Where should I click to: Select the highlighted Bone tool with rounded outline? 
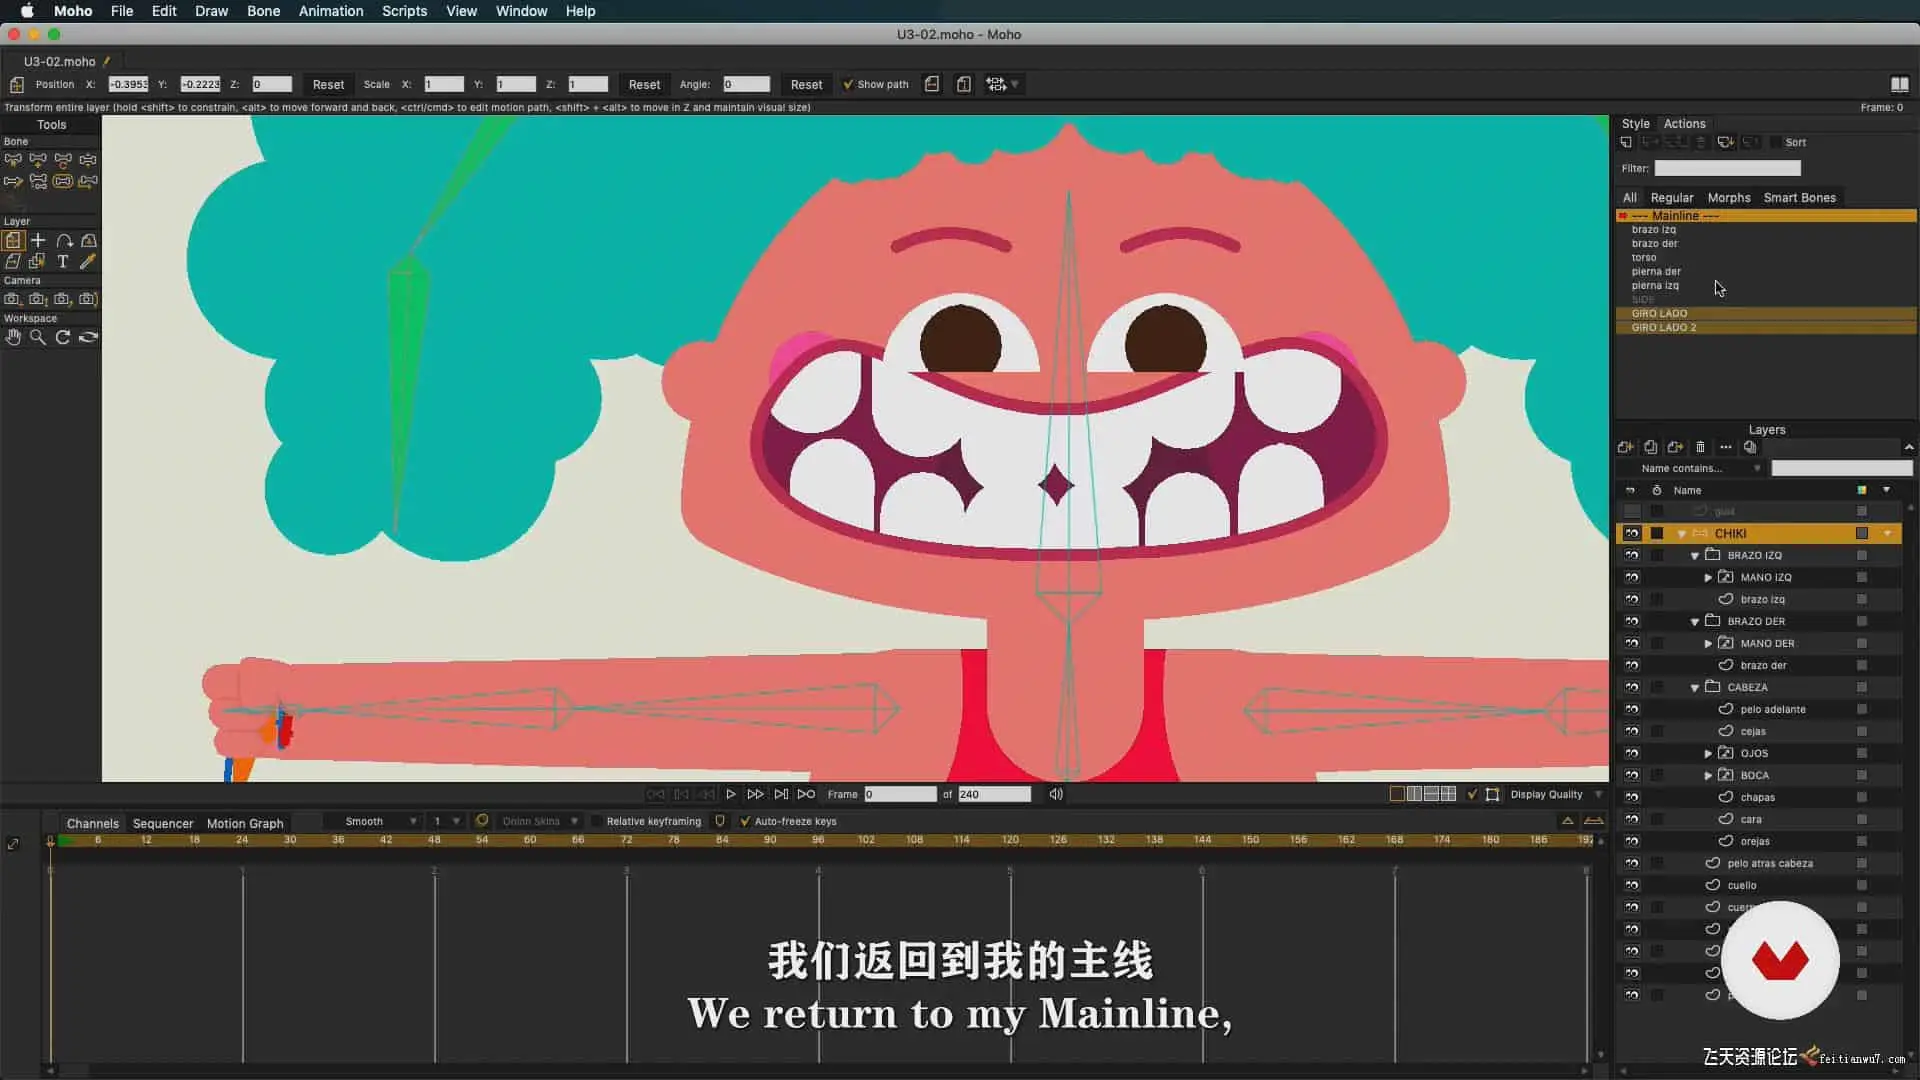tap(63, 182)
